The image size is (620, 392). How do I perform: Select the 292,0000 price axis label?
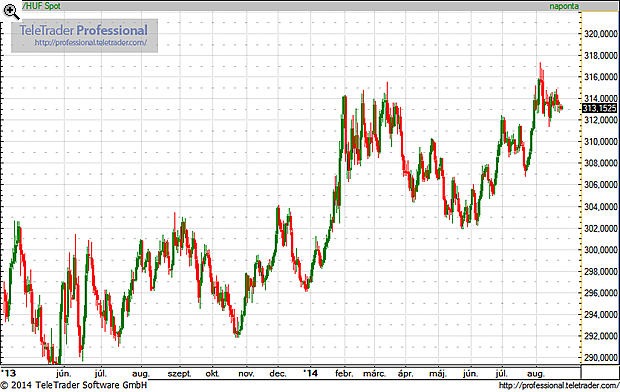(x=601, y=336)
